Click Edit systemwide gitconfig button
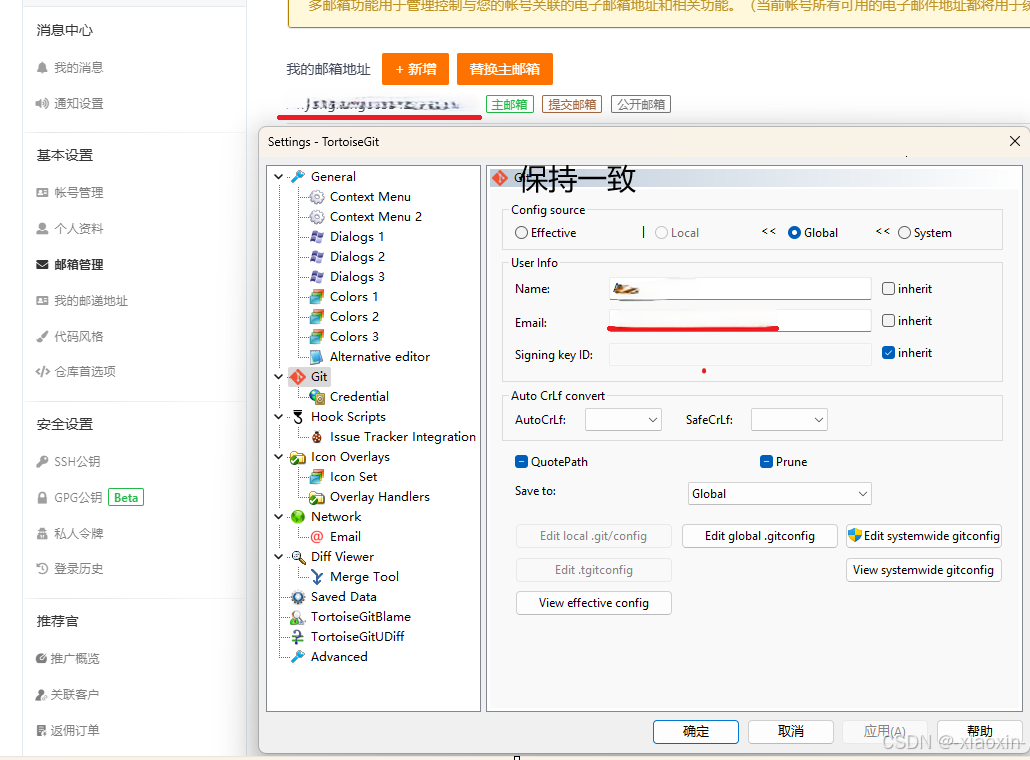This screenshot has height=760, width=1030. pos(924,536)
